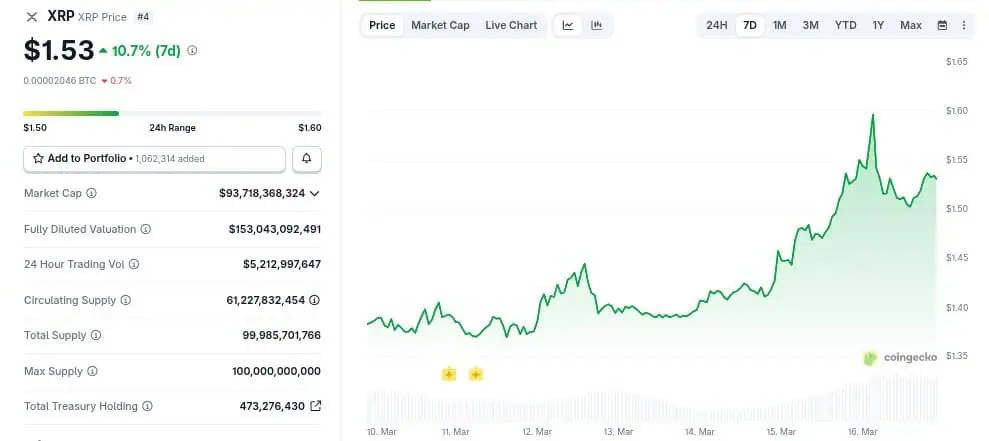Screen dimensions: 989x441
Task: Click the 24 Hour Trading Vol info icon
Action: 134,264
